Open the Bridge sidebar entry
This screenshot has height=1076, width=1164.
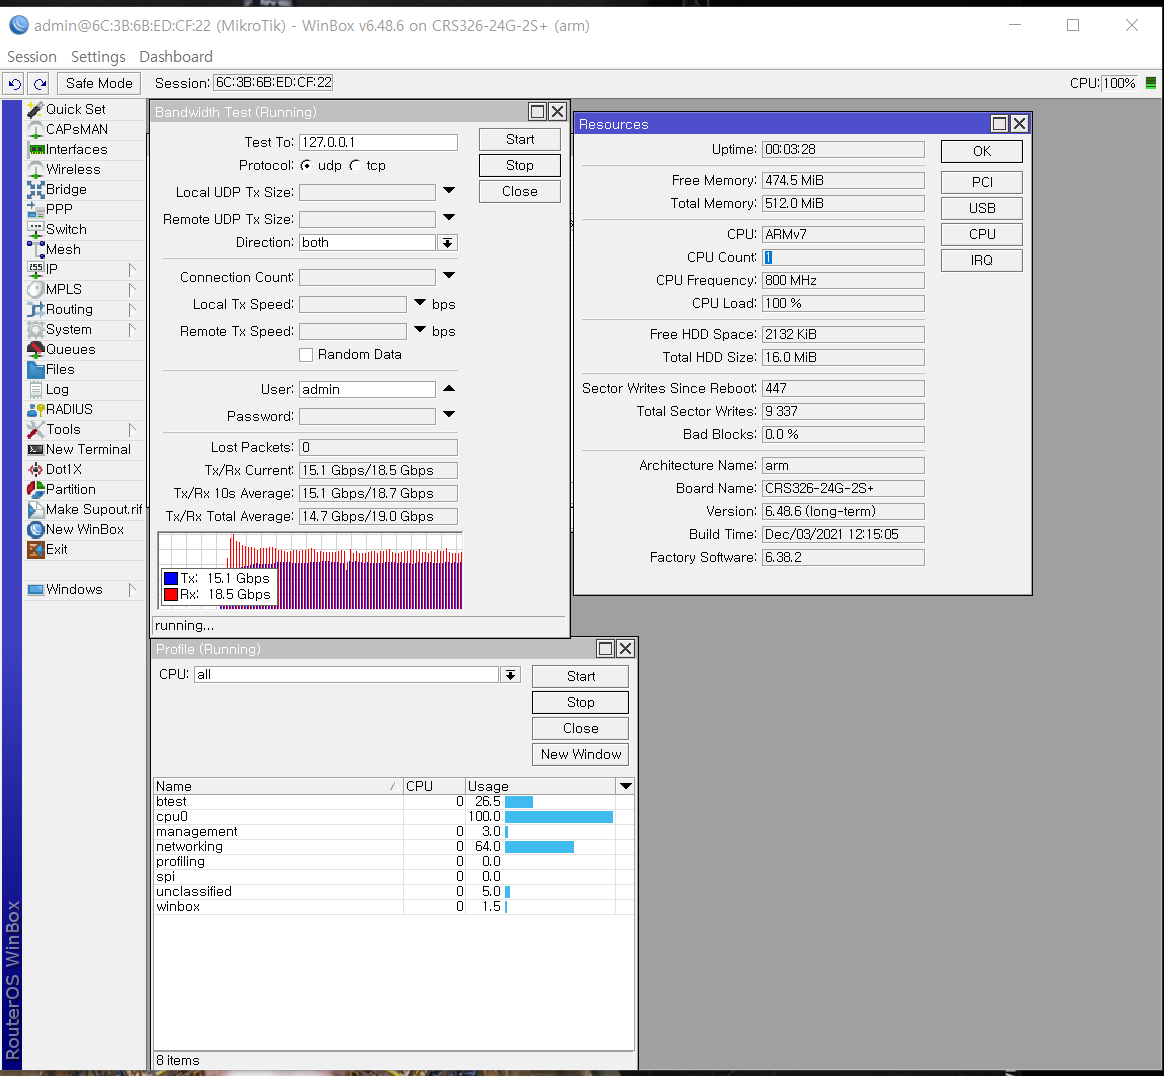(x=66, y=189)
